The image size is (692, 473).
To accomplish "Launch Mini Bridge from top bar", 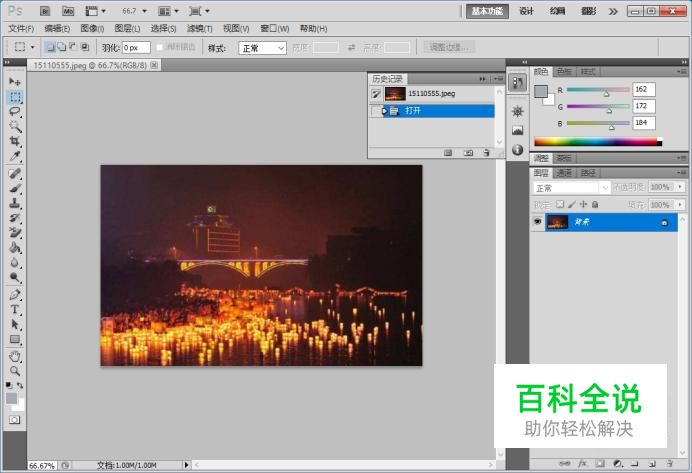I will point(68,11).
